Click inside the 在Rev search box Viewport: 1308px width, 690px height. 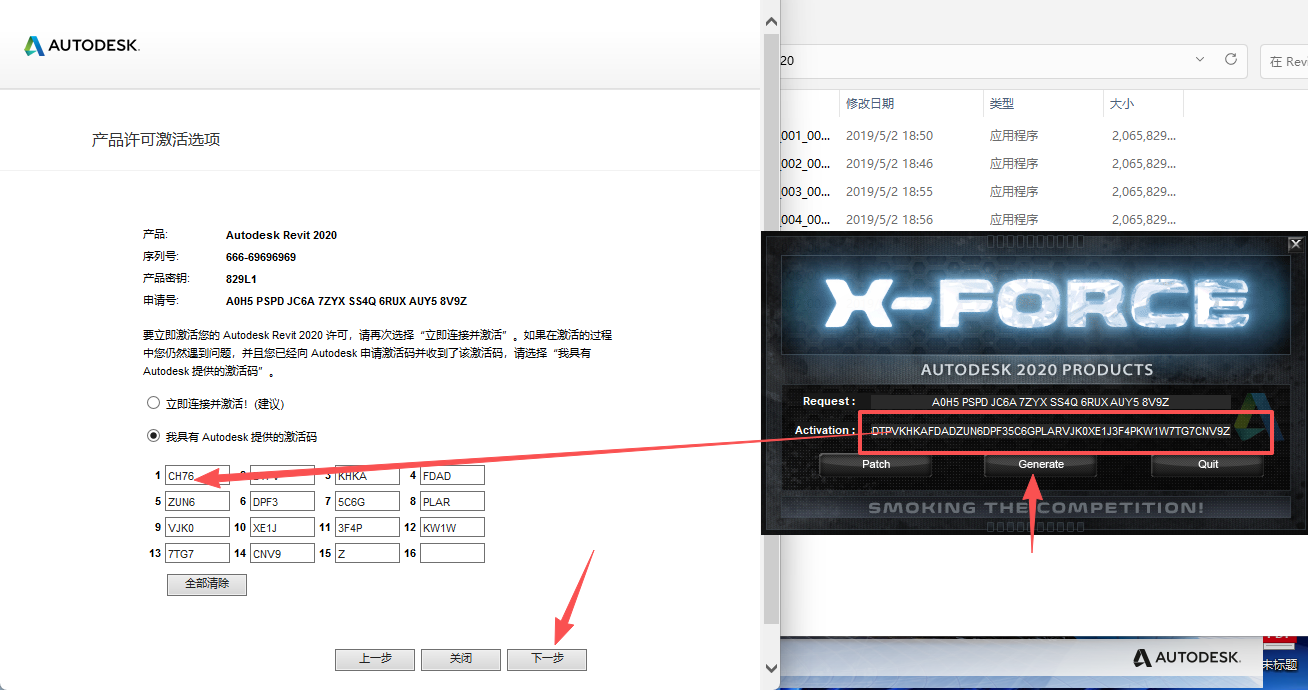click(x=1292, y=61)
